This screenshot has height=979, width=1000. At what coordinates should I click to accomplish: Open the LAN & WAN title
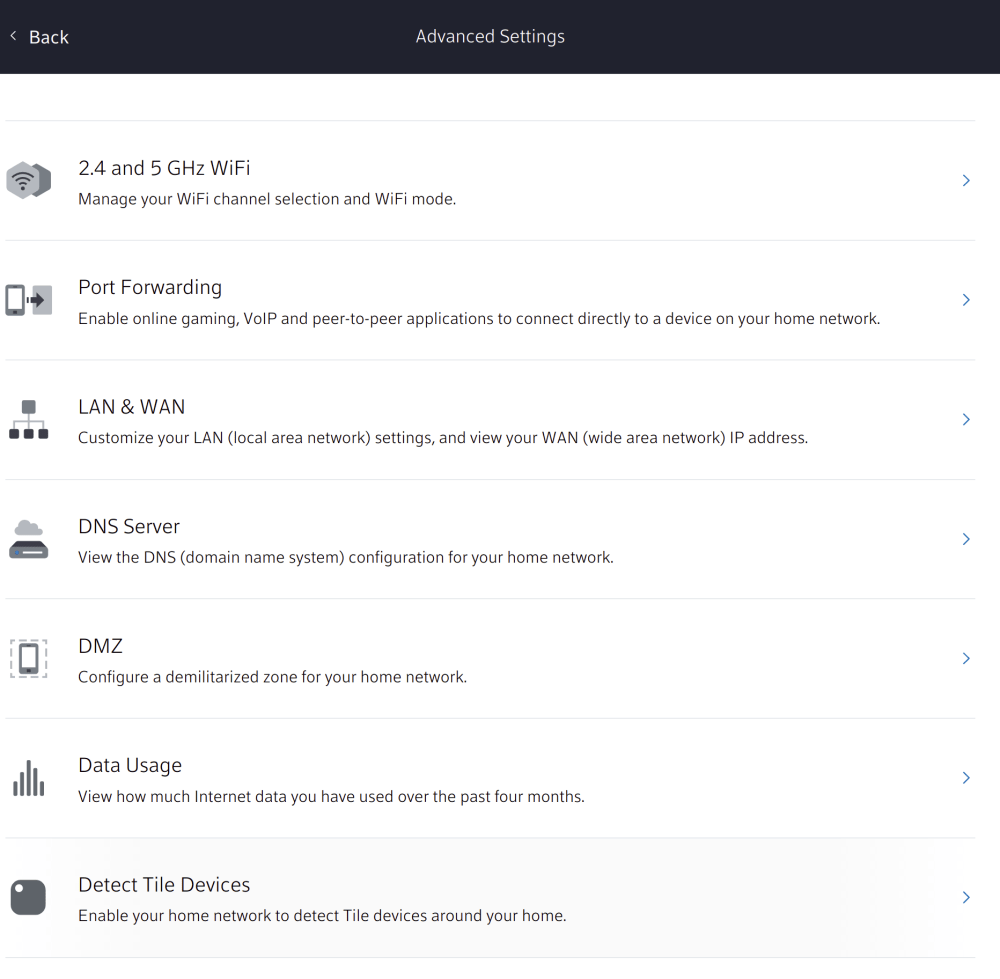pos(131,407)
